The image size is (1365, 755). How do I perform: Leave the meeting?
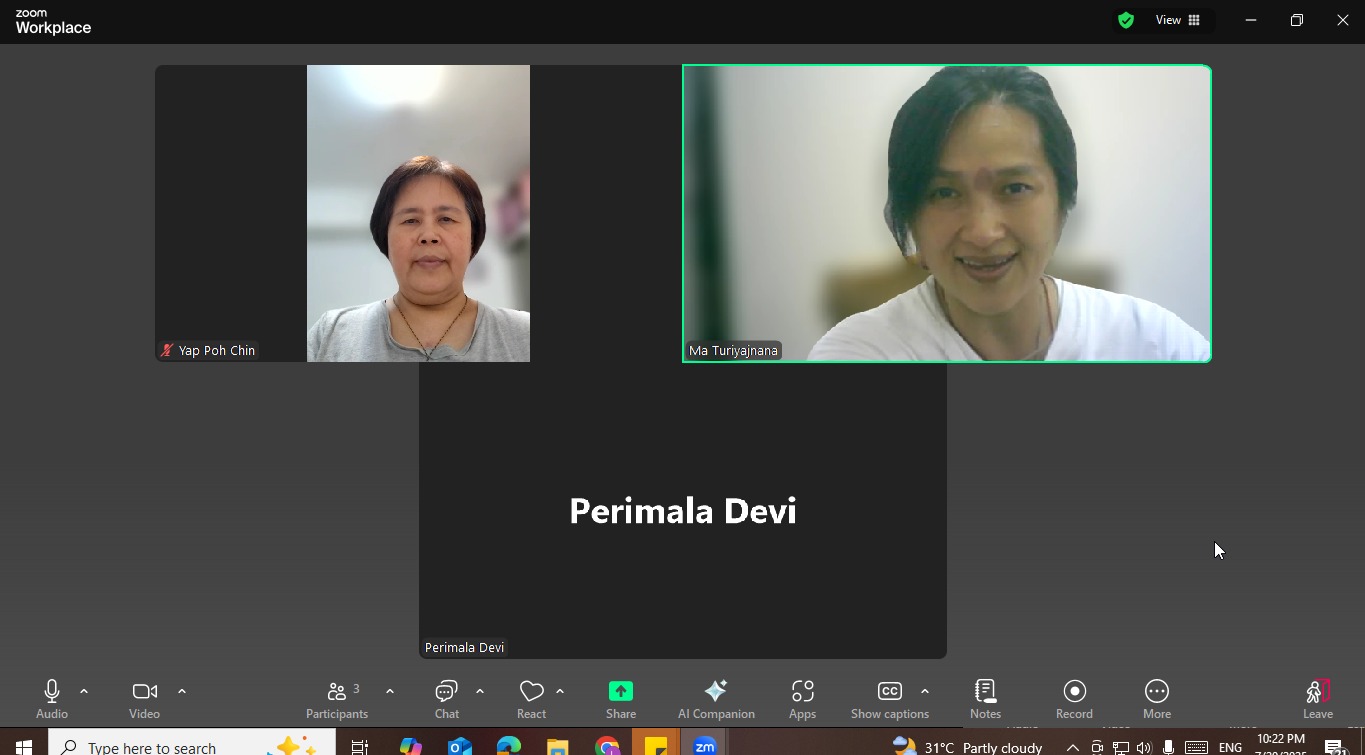tap(1317, 698)
